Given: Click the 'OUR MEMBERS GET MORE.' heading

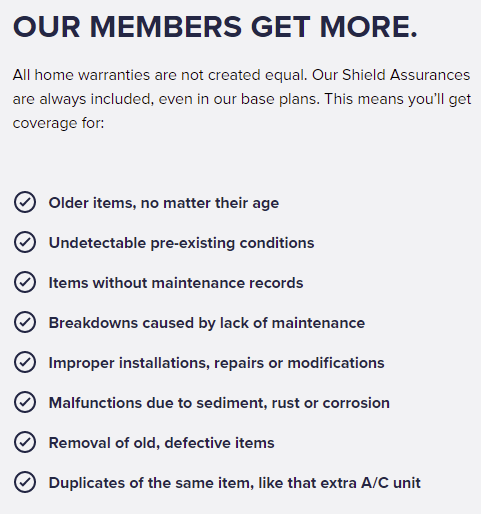Looking at the screenshot, I should click(x=215, y=27).
